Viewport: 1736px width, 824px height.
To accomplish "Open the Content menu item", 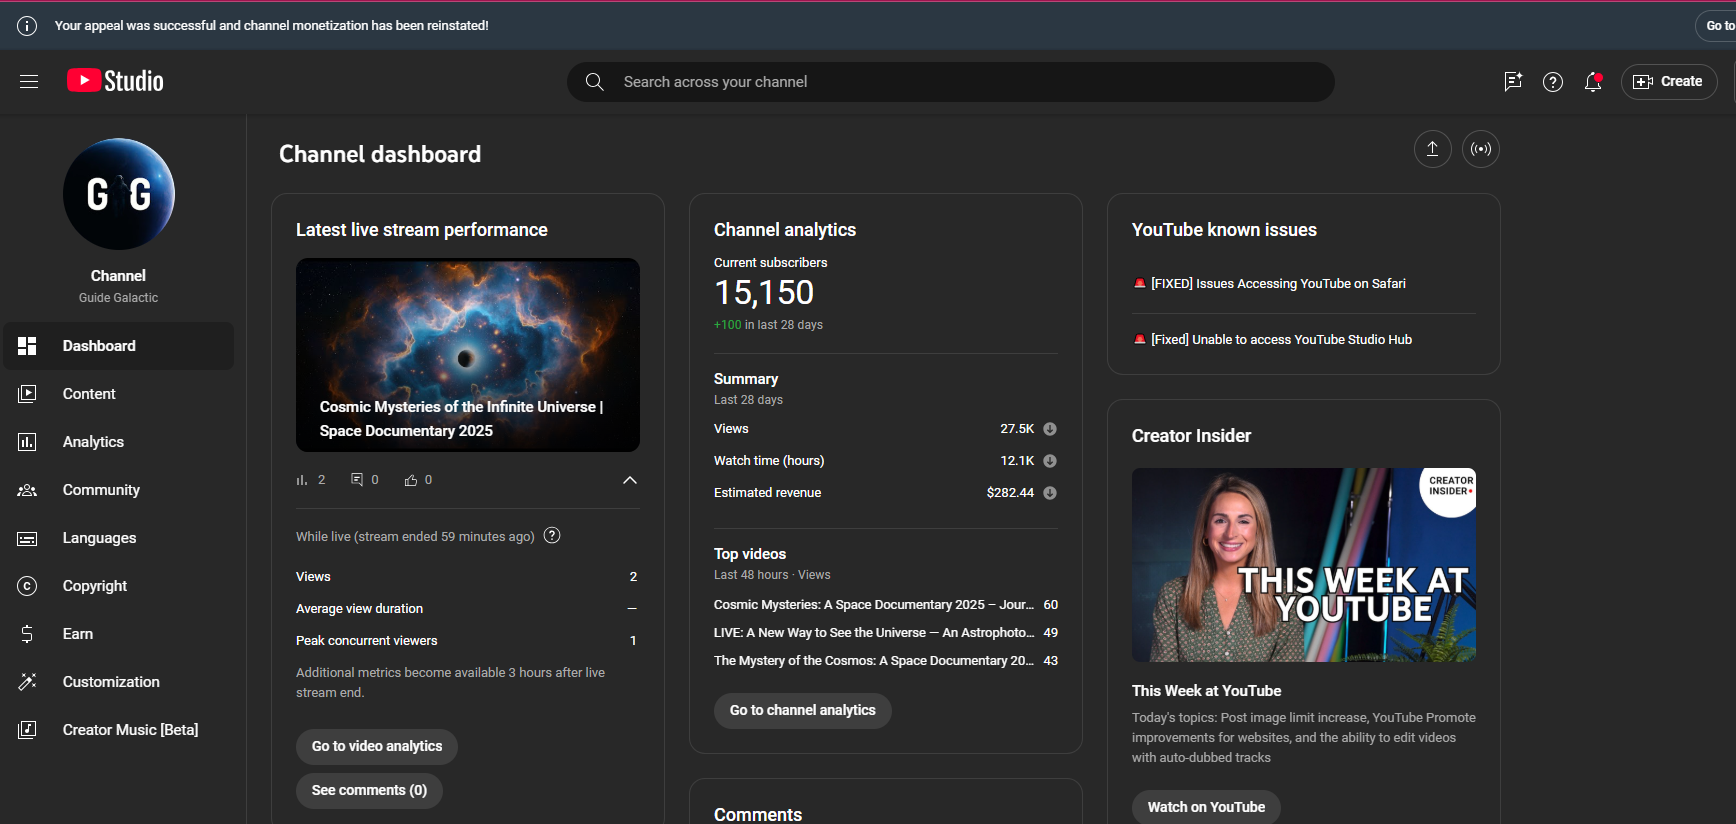I will [119, 394].
